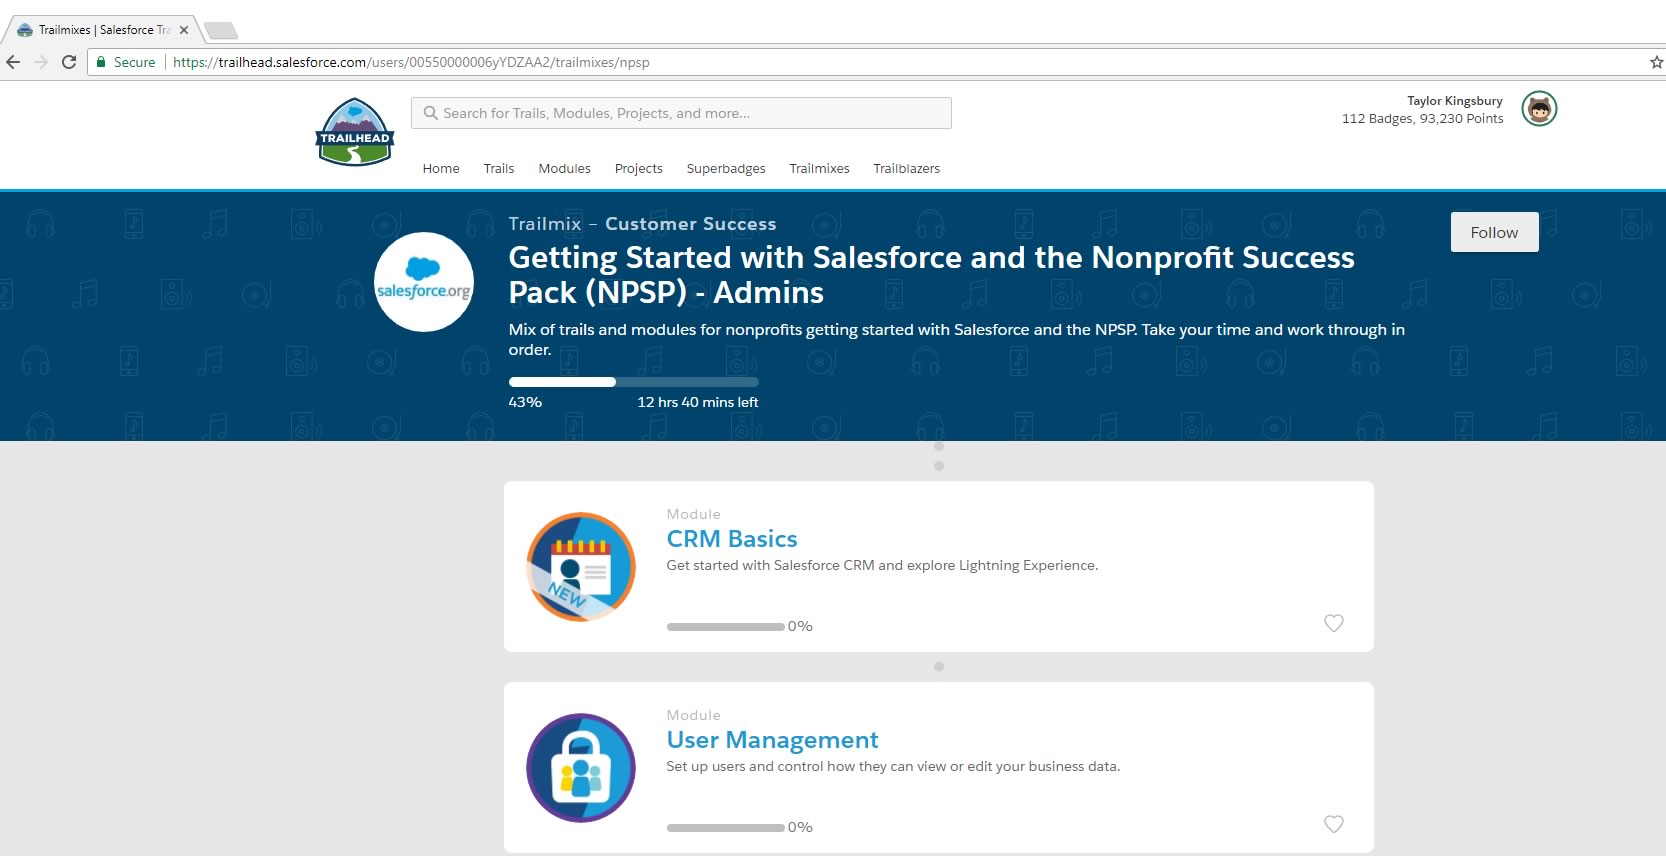Open the Projects menu item

click(x=639, y=169)
